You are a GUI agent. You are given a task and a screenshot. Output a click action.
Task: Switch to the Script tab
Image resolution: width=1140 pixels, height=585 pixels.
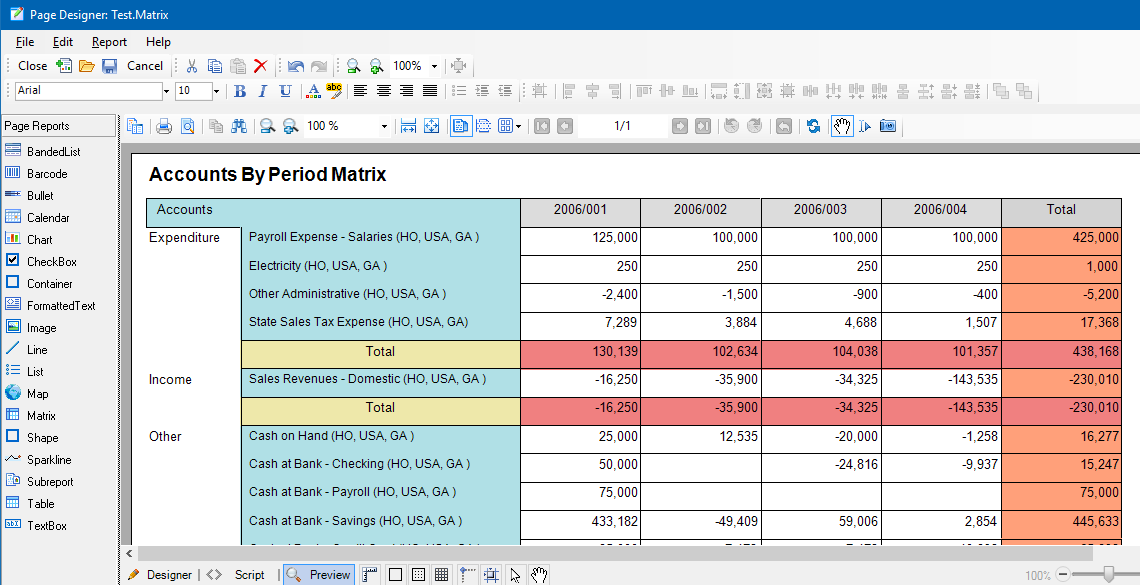[x=236, y=575]
